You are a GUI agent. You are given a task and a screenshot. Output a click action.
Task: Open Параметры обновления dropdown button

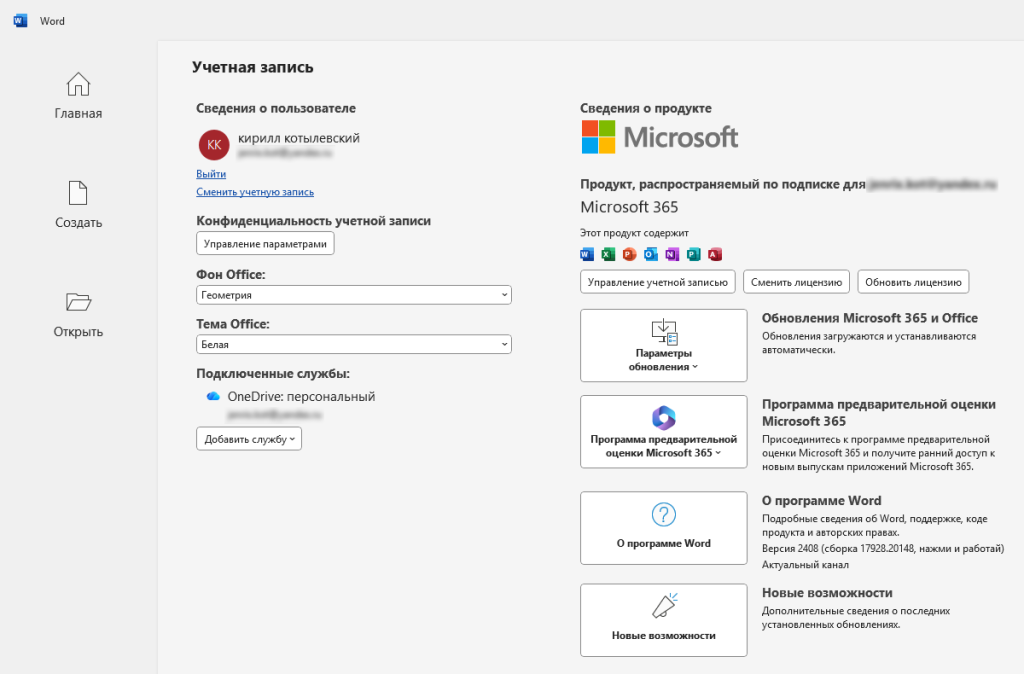pos(664,345)
